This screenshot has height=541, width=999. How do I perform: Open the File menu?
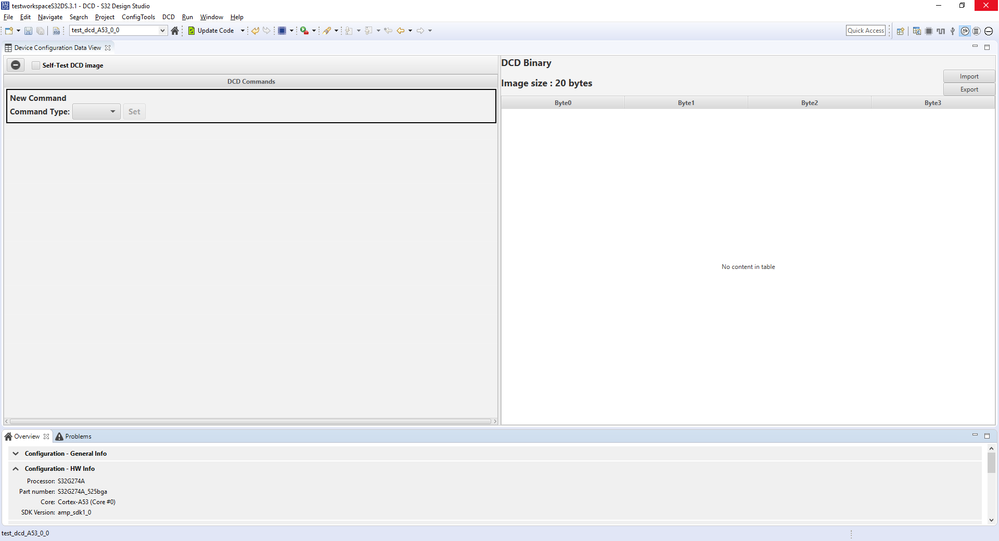coord(8,17)
